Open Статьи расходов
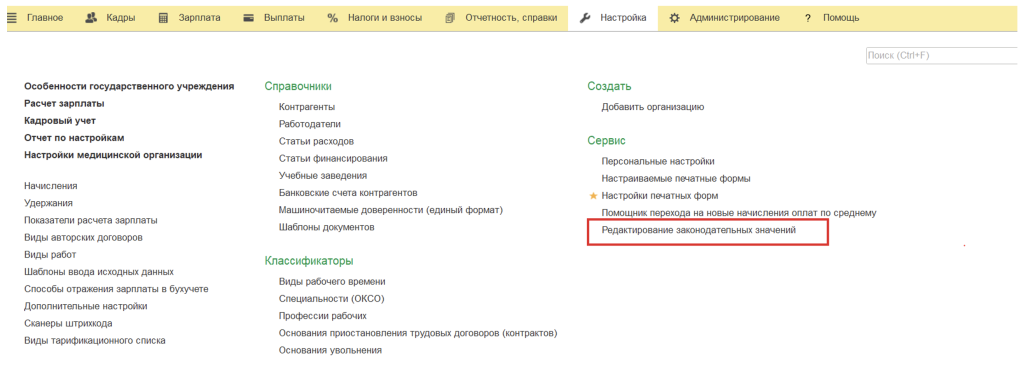 (x=316, y=141)
